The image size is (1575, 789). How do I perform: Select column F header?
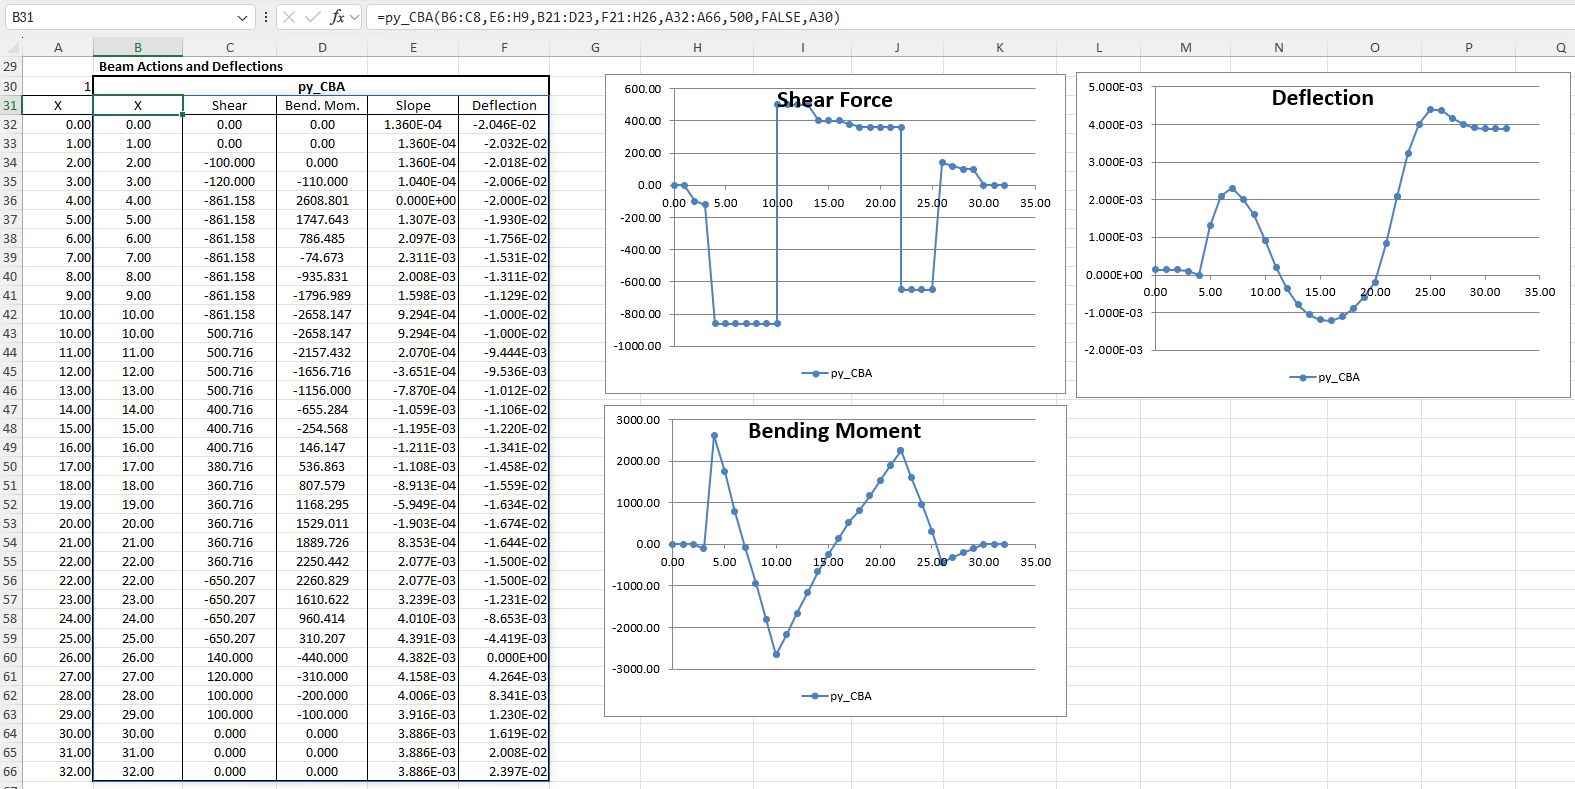click(503, 47)
